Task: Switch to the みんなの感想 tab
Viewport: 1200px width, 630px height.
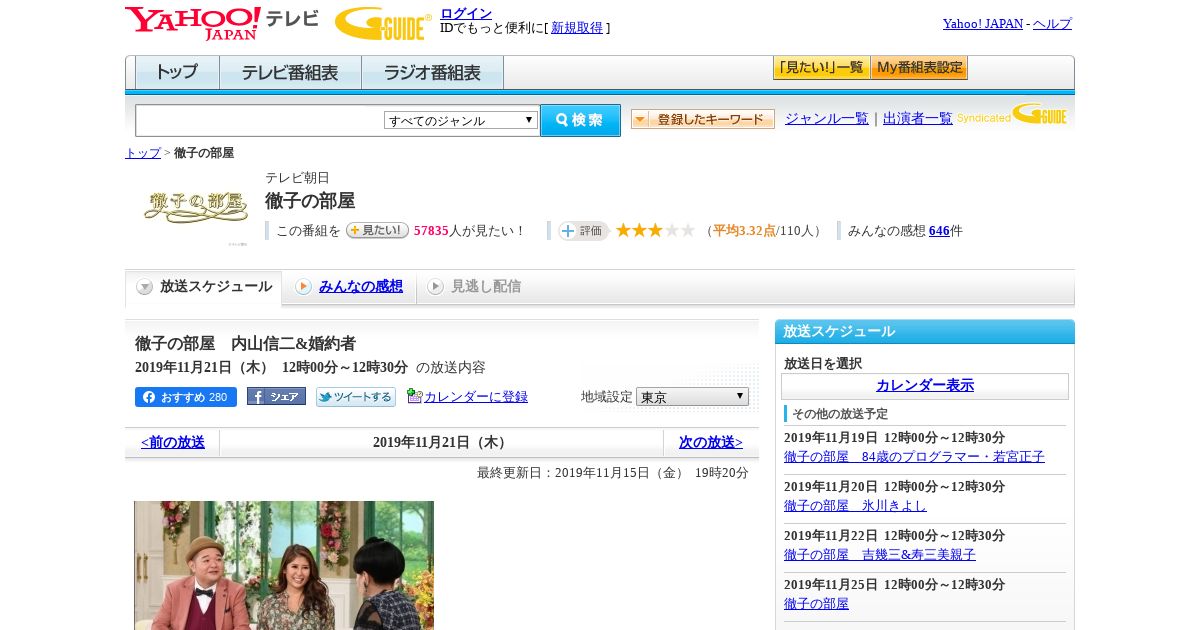Action: click(360, 287)
